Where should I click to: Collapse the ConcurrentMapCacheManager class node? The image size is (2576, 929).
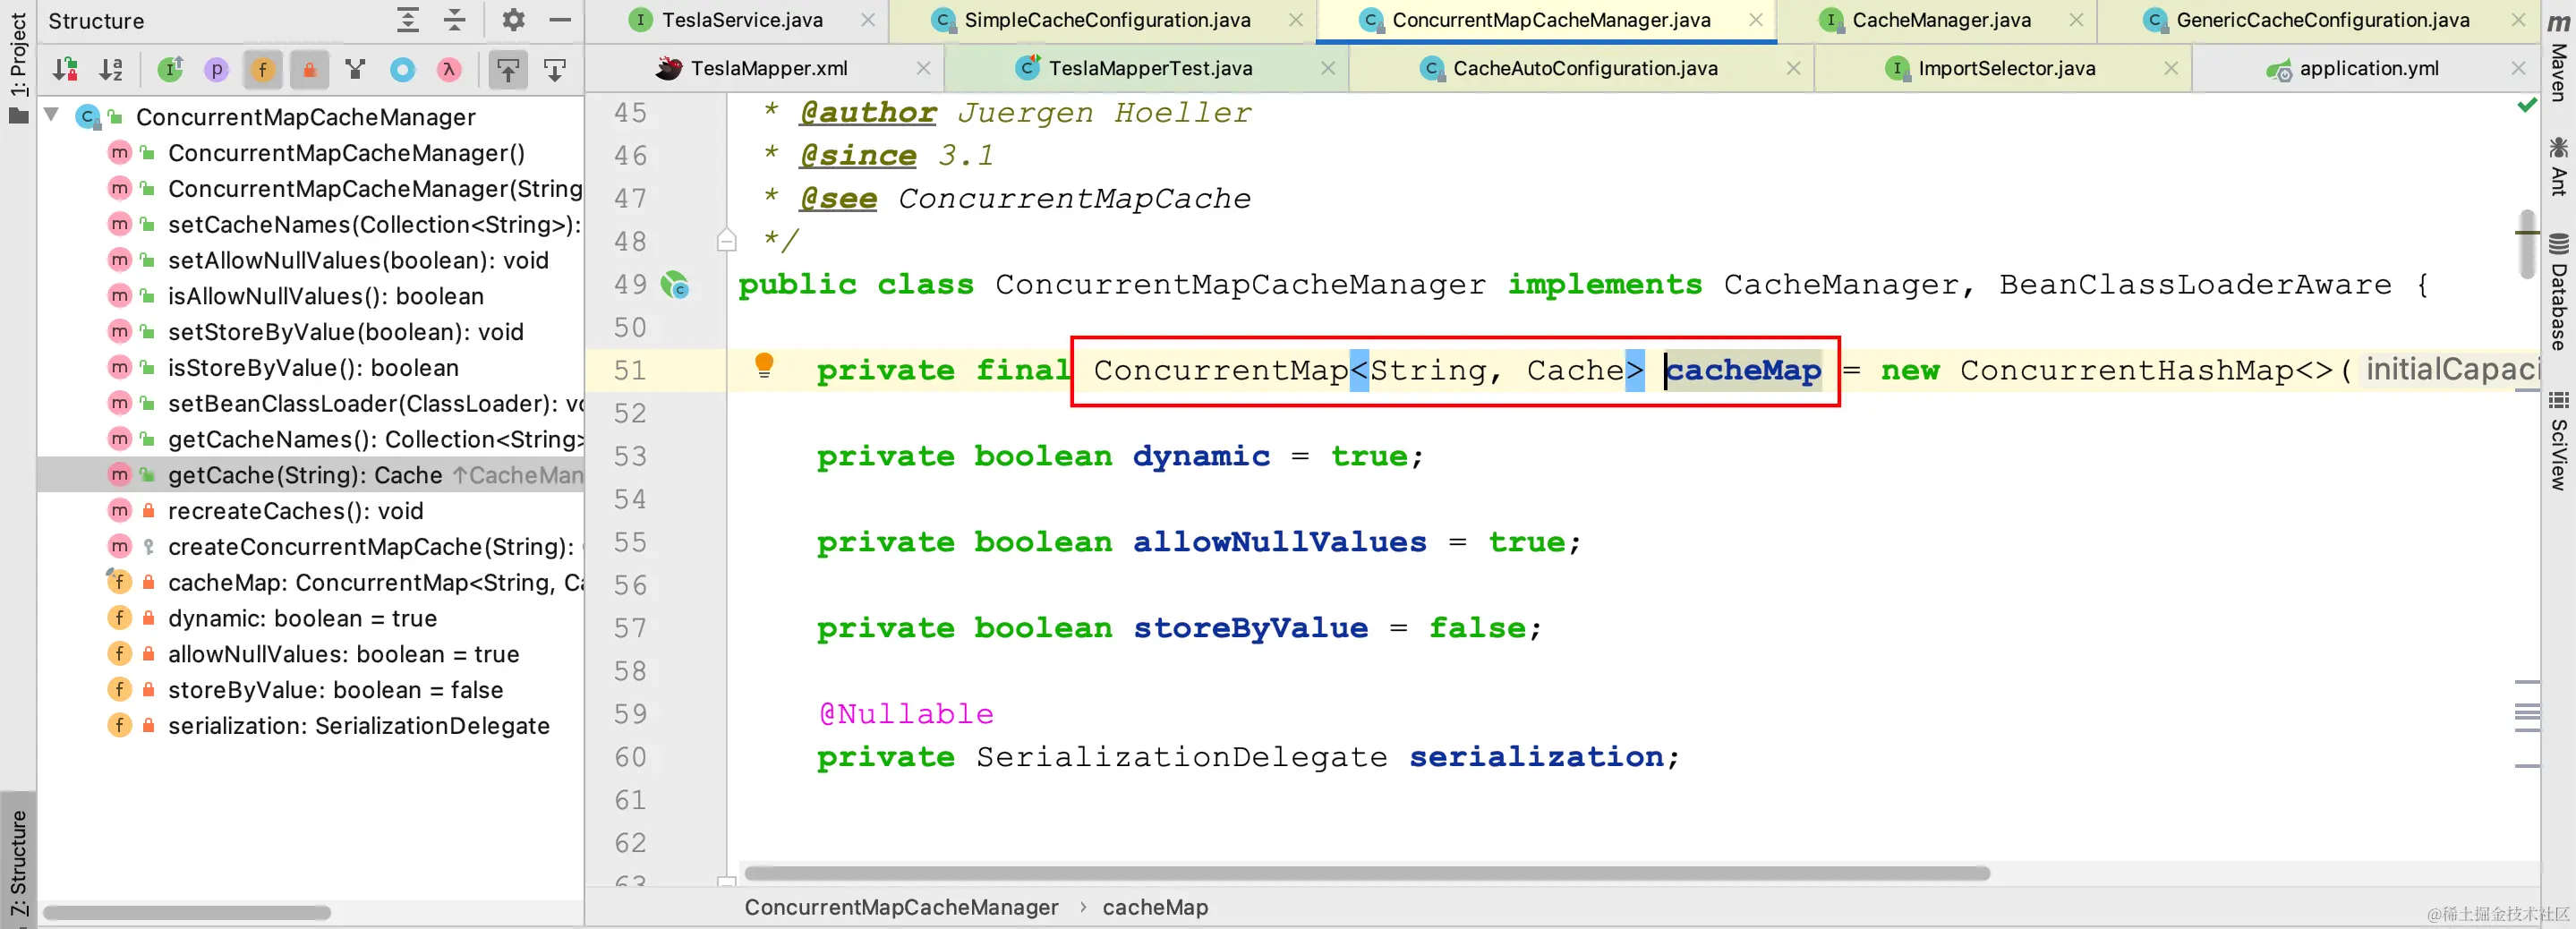pyautogui.click(x=52, y=116)
